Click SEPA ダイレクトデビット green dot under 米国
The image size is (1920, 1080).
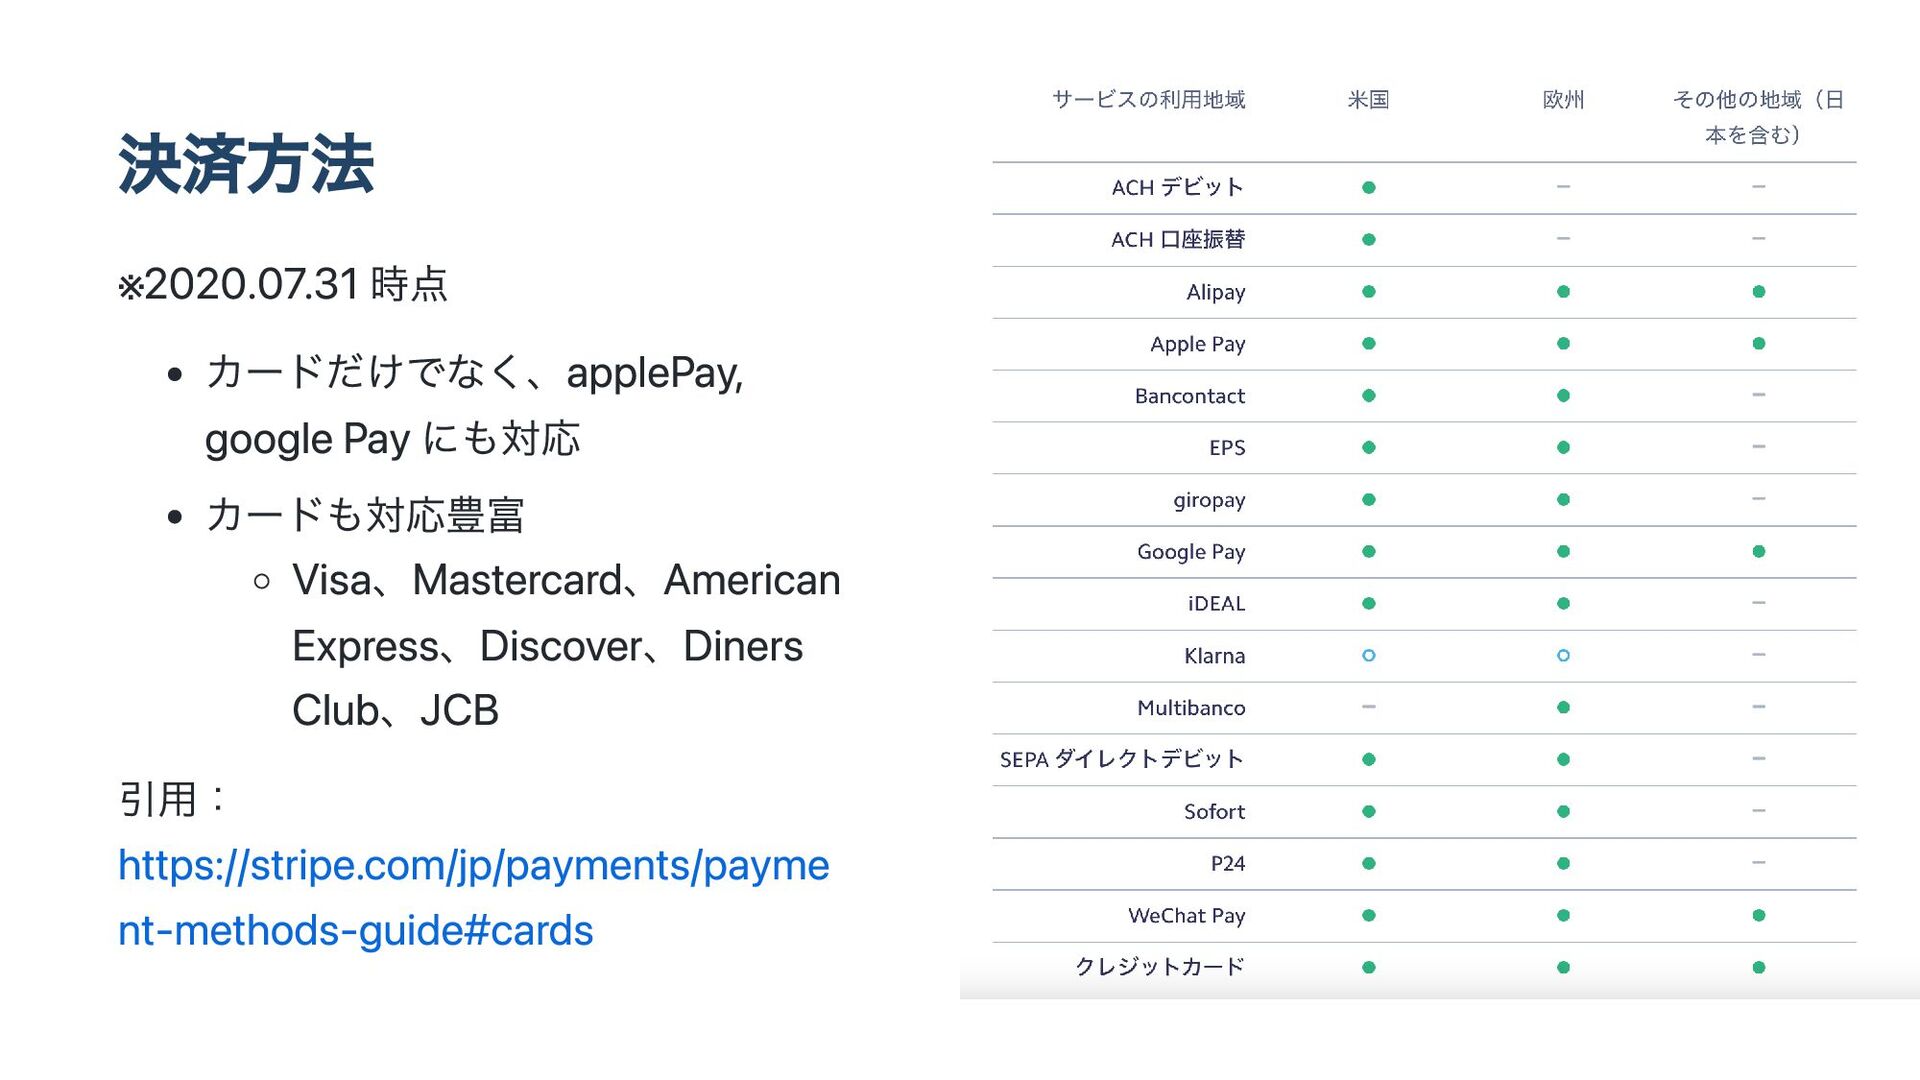[1369, 760]
